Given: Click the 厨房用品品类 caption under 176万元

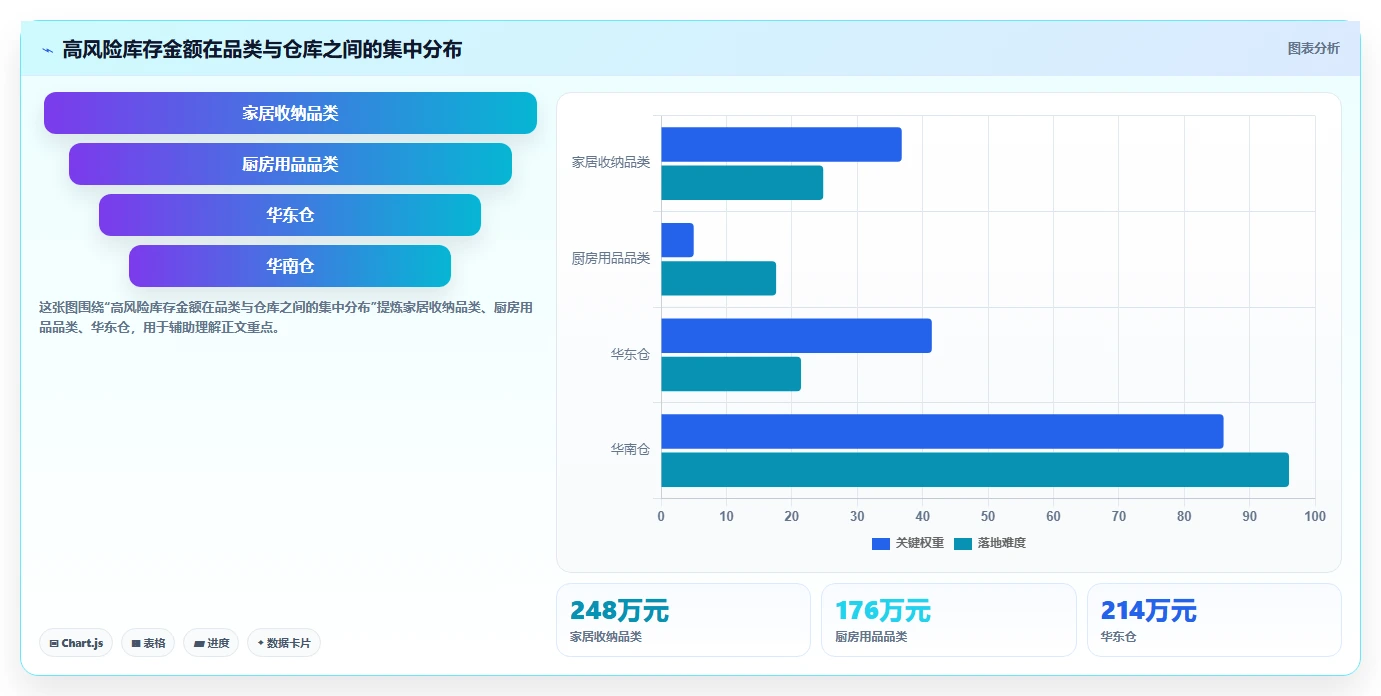Looking at the screenshot, I should [871, 637].
